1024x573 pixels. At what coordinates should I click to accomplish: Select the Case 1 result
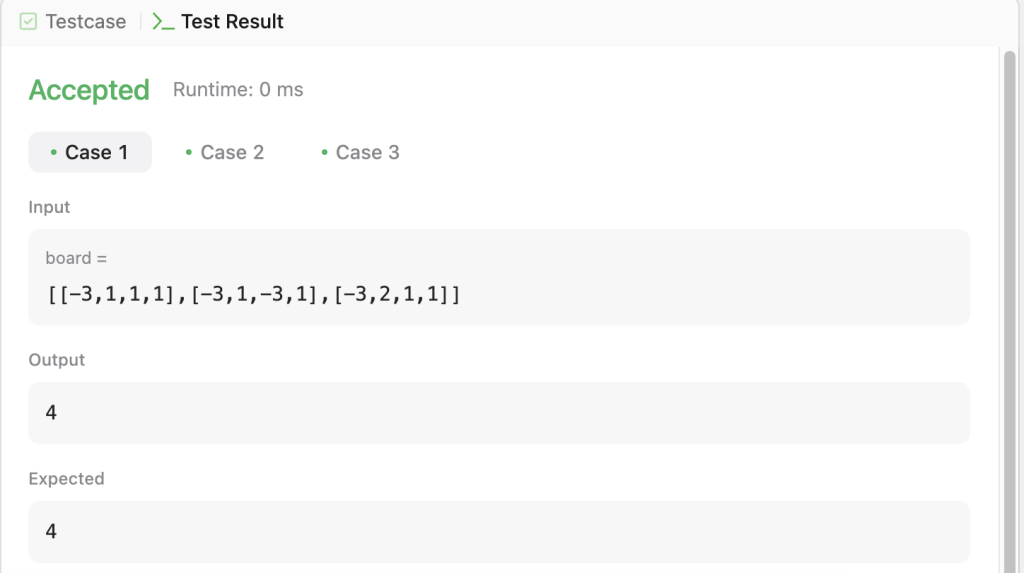click(x=90, y=152)
